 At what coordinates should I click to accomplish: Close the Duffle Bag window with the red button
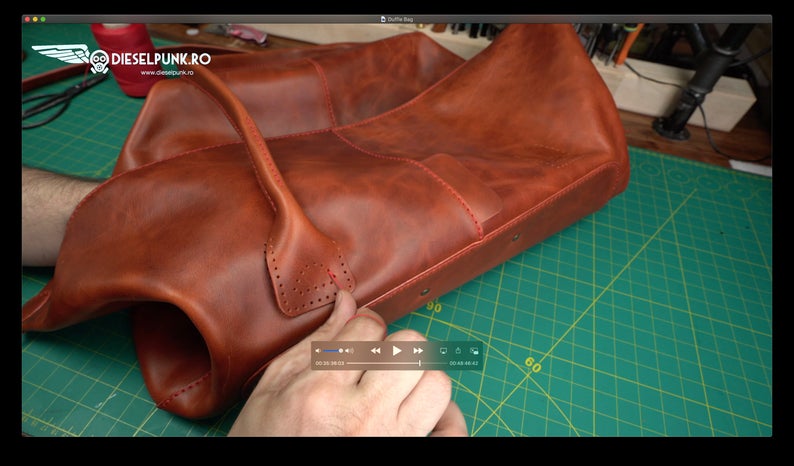(28, 19)
